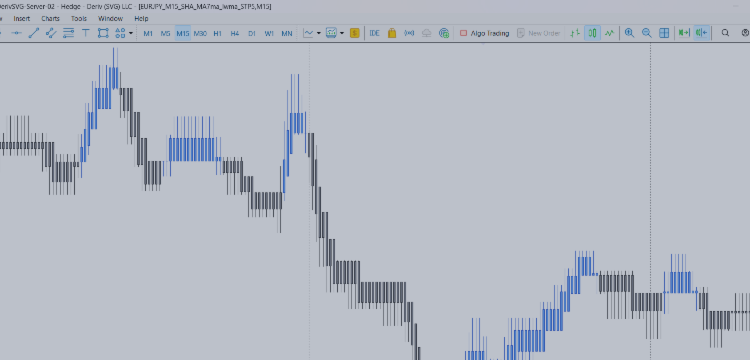
Task: Click the New Order button
Action: point(538,33)
